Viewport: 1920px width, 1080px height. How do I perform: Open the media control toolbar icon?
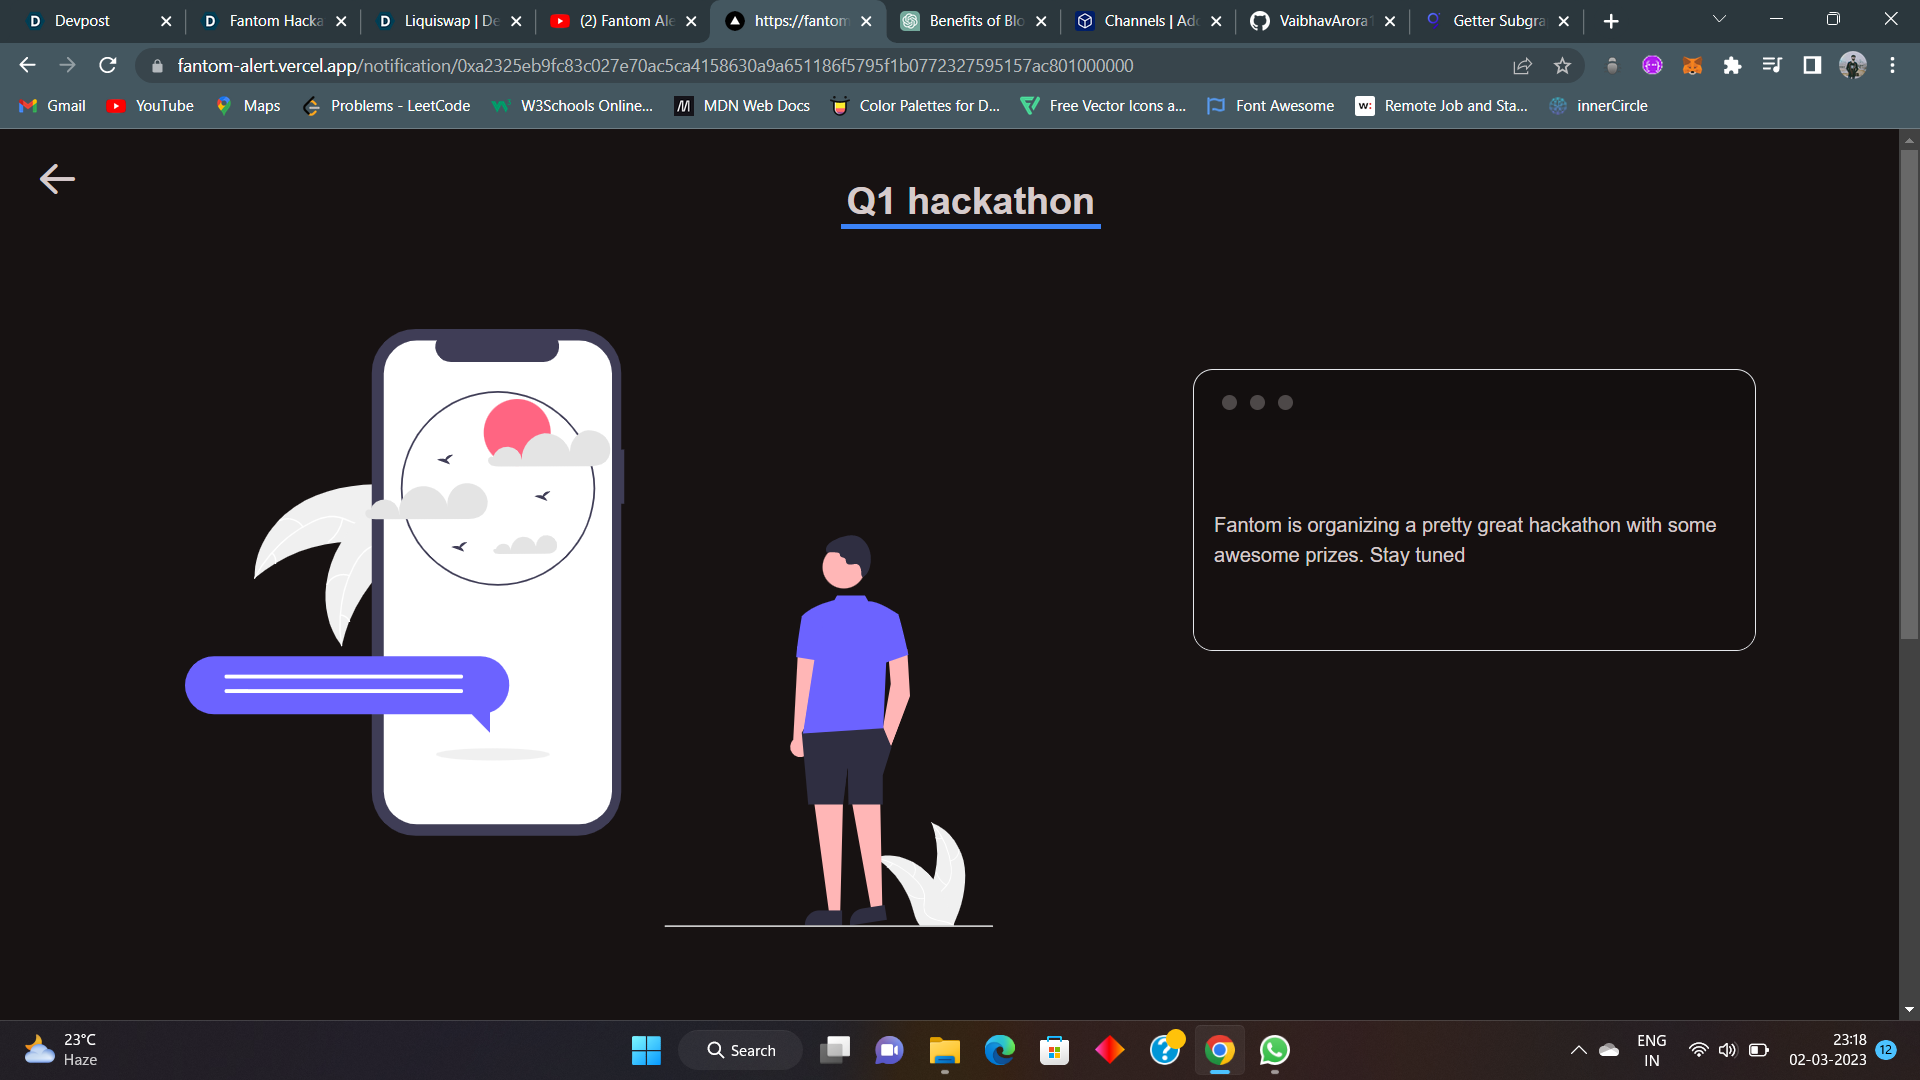coord(1772,66)
